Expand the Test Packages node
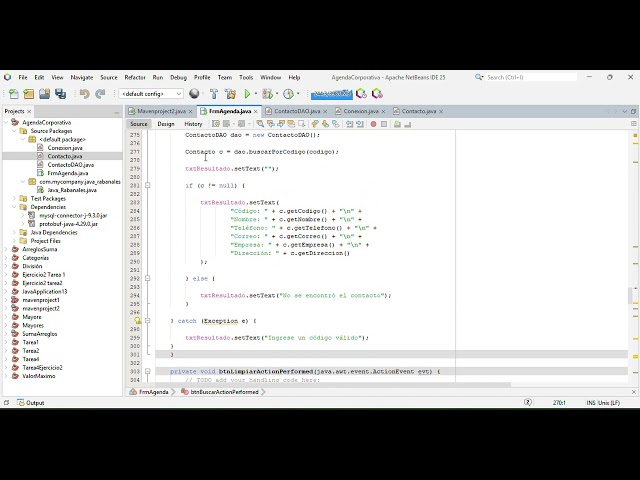This screenshot has width=640, height=480. 14,199
